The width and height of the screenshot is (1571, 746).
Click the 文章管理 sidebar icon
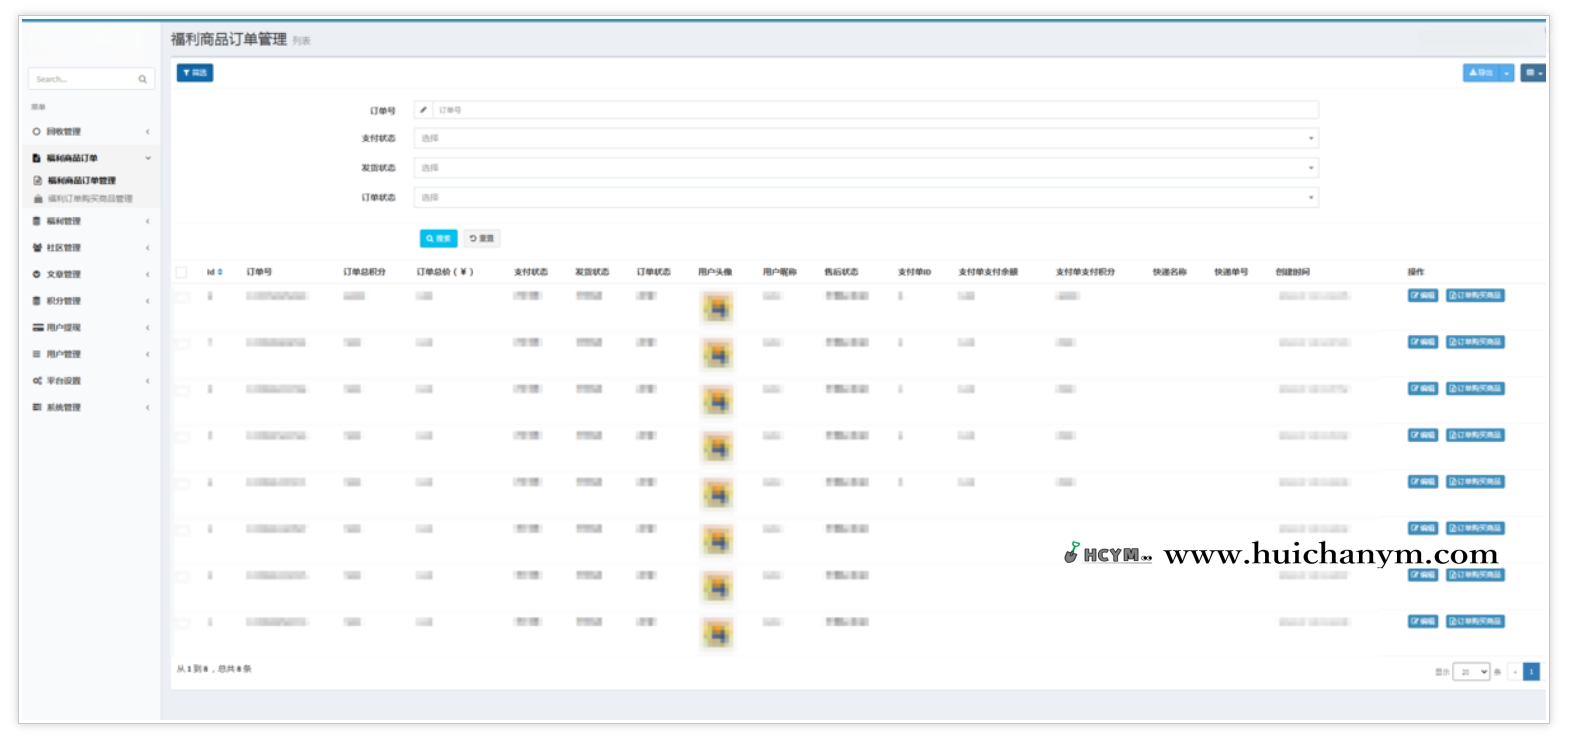pos(37,274)
